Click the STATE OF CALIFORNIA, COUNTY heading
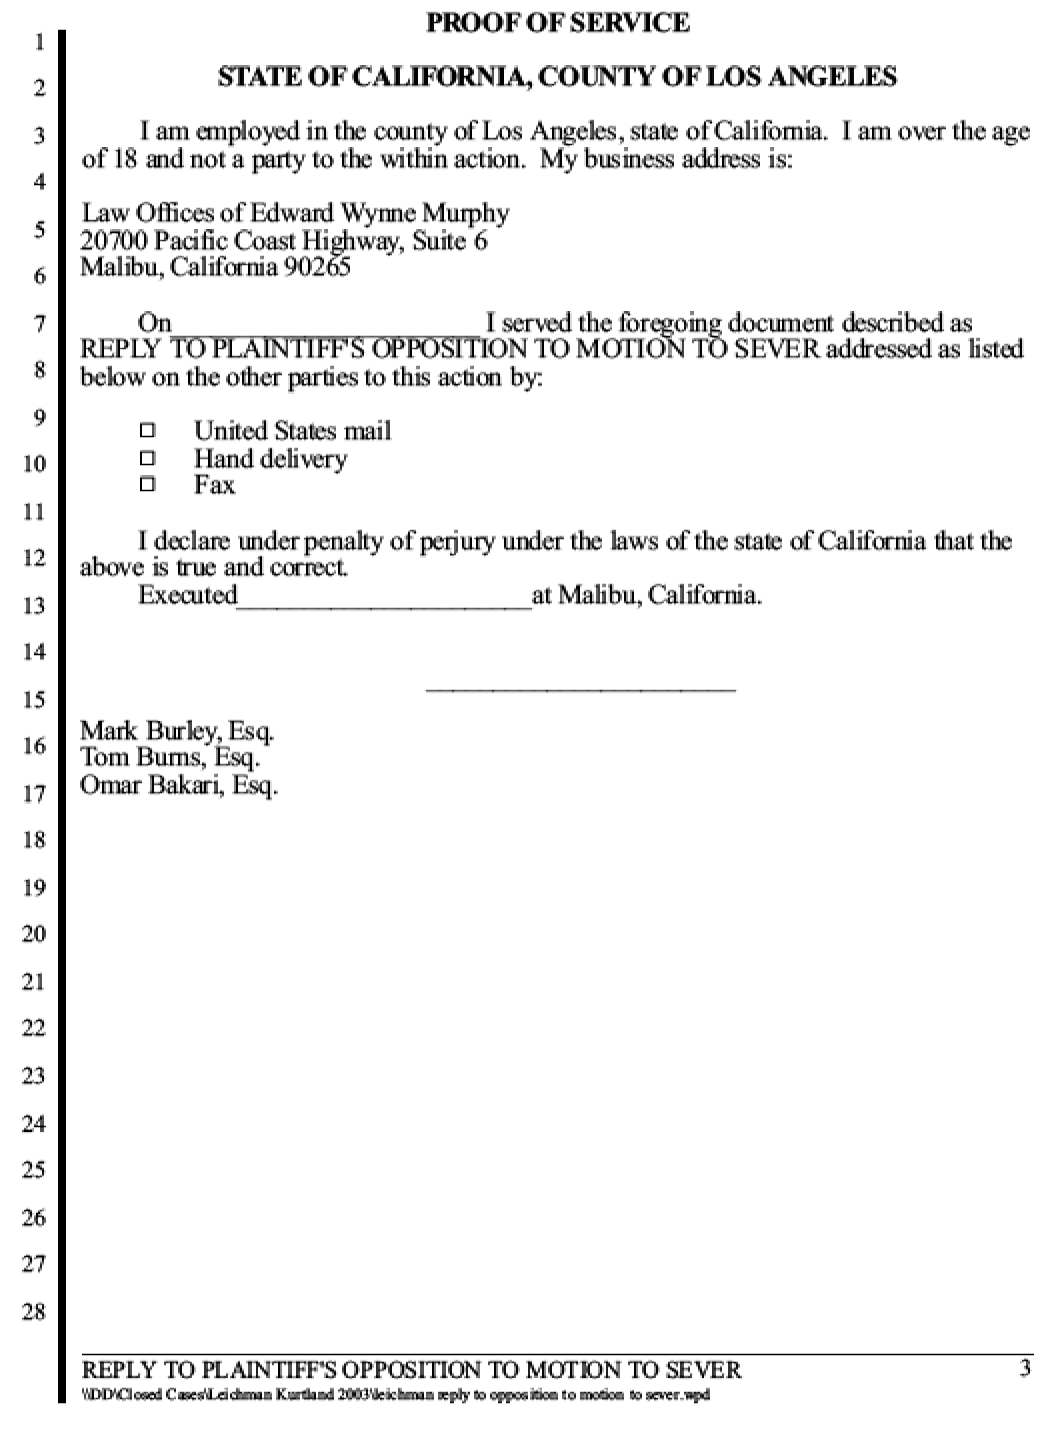Screen dimensions: 1062x1437 pos(557,76)
